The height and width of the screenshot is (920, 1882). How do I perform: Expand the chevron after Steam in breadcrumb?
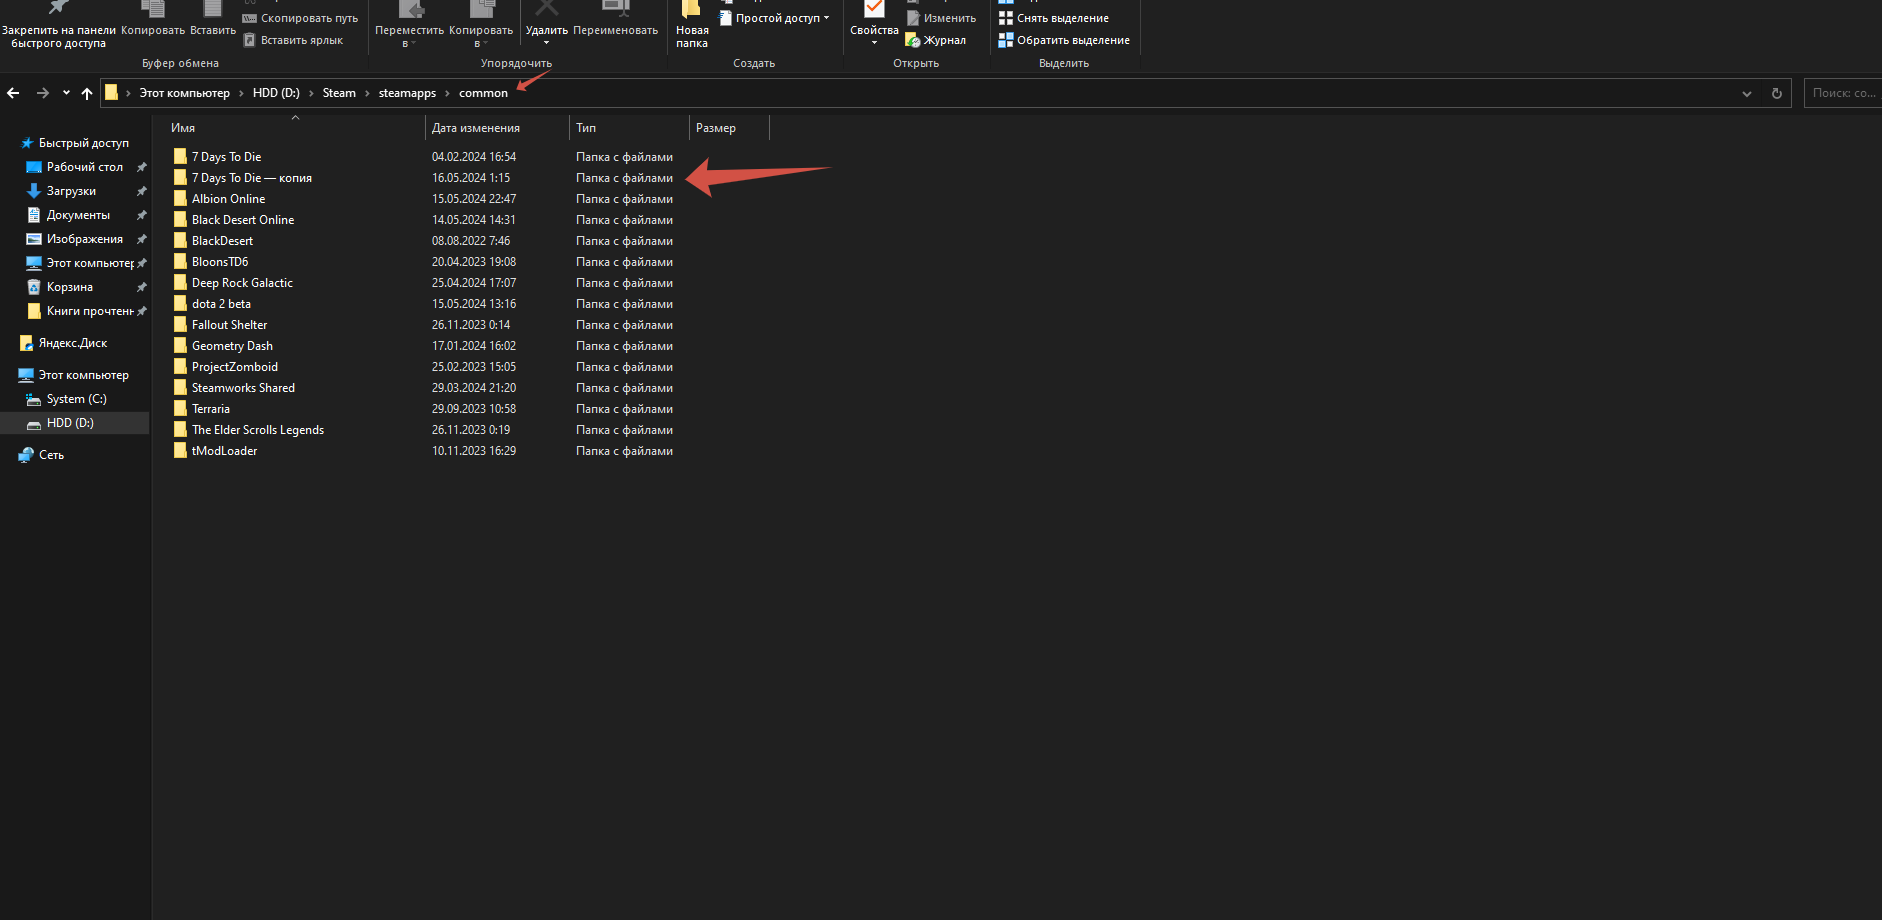point(367,93)
